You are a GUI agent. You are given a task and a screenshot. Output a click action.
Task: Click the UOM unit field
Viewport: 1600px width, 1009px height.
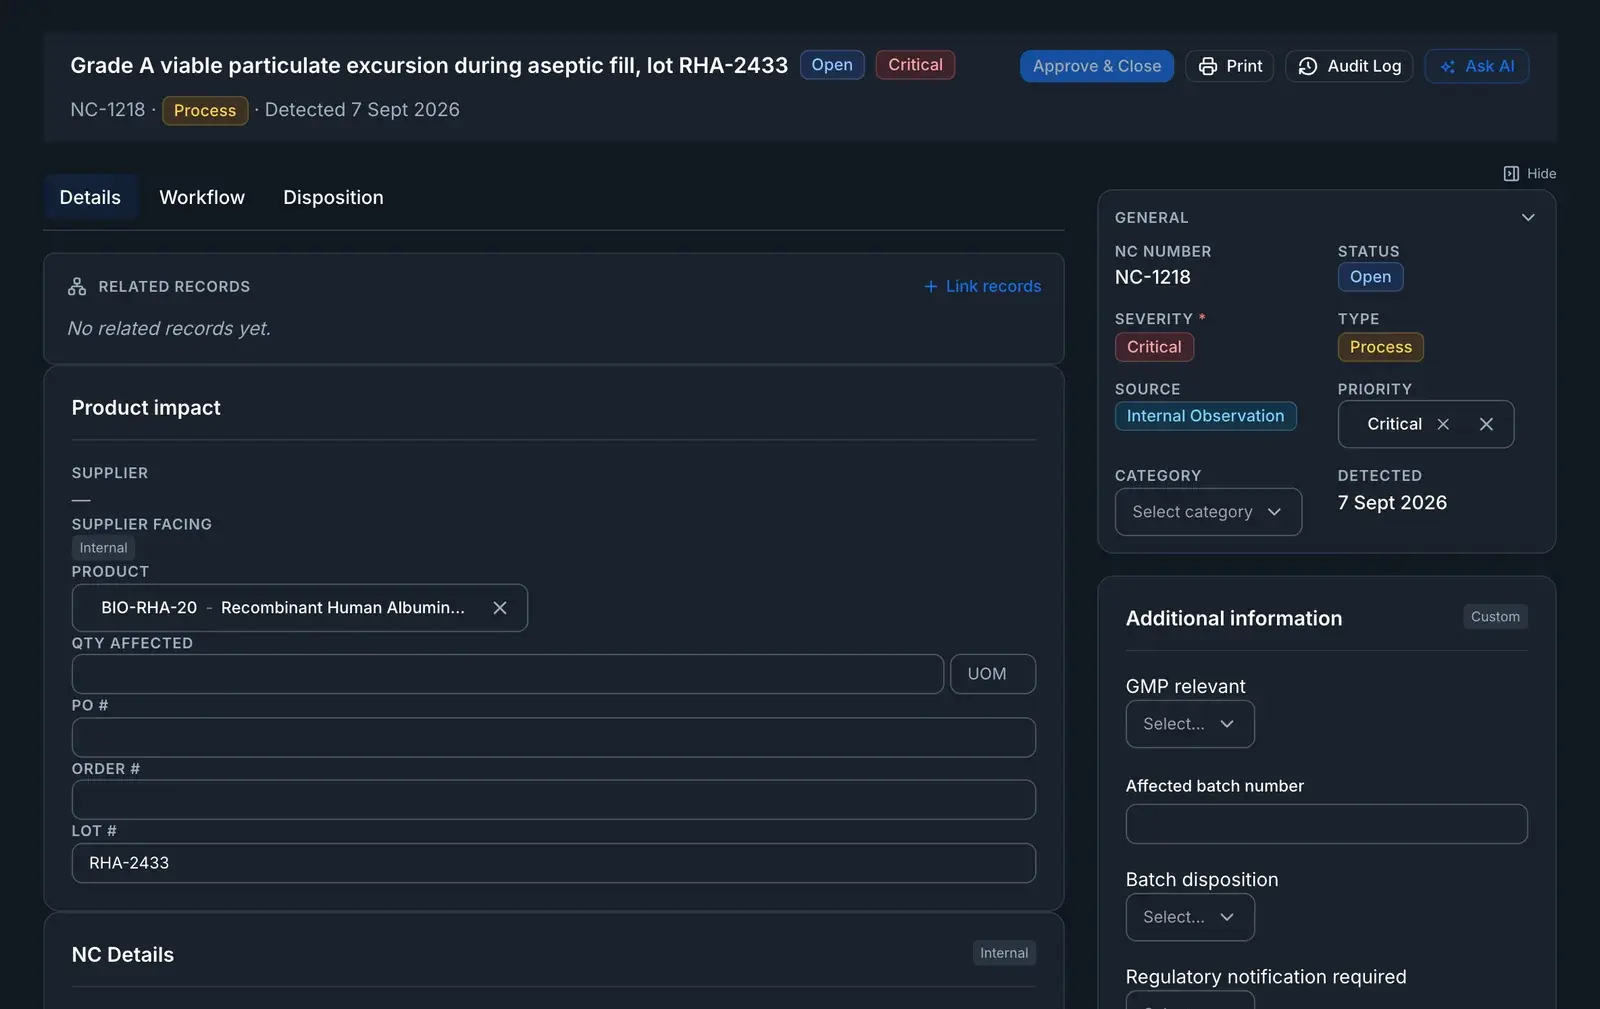pos(992,674)
